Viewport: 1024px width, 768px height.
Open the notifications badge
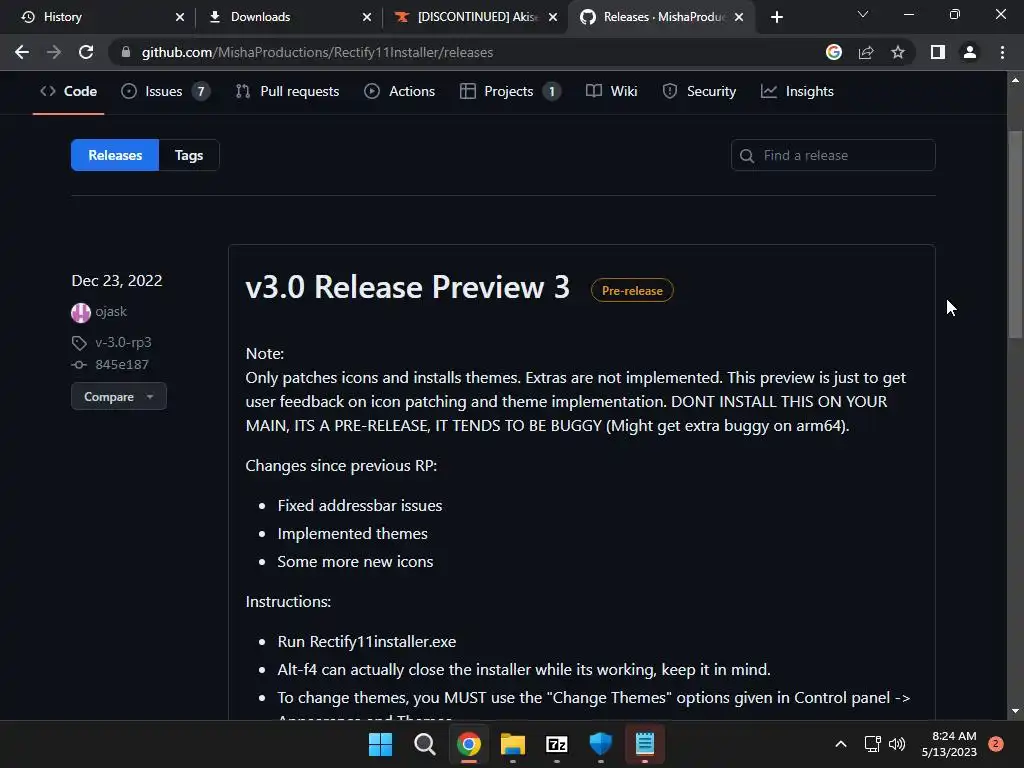click(x=995, y=744)
